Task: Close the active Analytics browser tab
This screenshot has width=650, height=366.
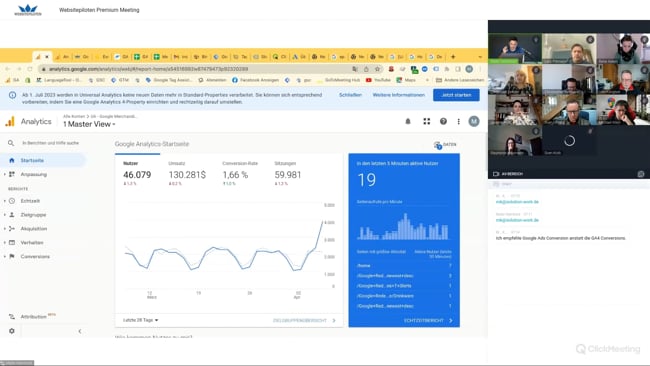Action: 47,57
